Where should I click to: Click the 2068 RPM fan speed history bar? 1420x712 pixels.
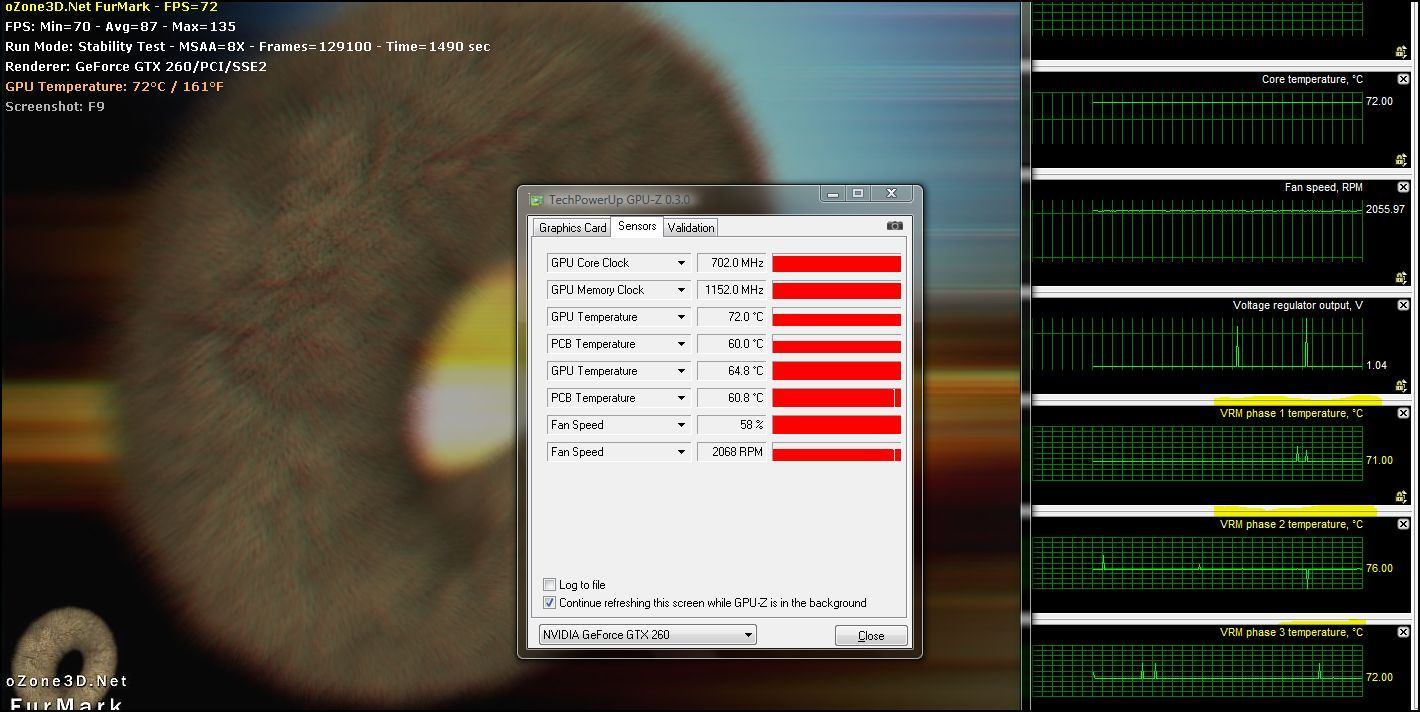pyautogui.click(x=837, y=452)
